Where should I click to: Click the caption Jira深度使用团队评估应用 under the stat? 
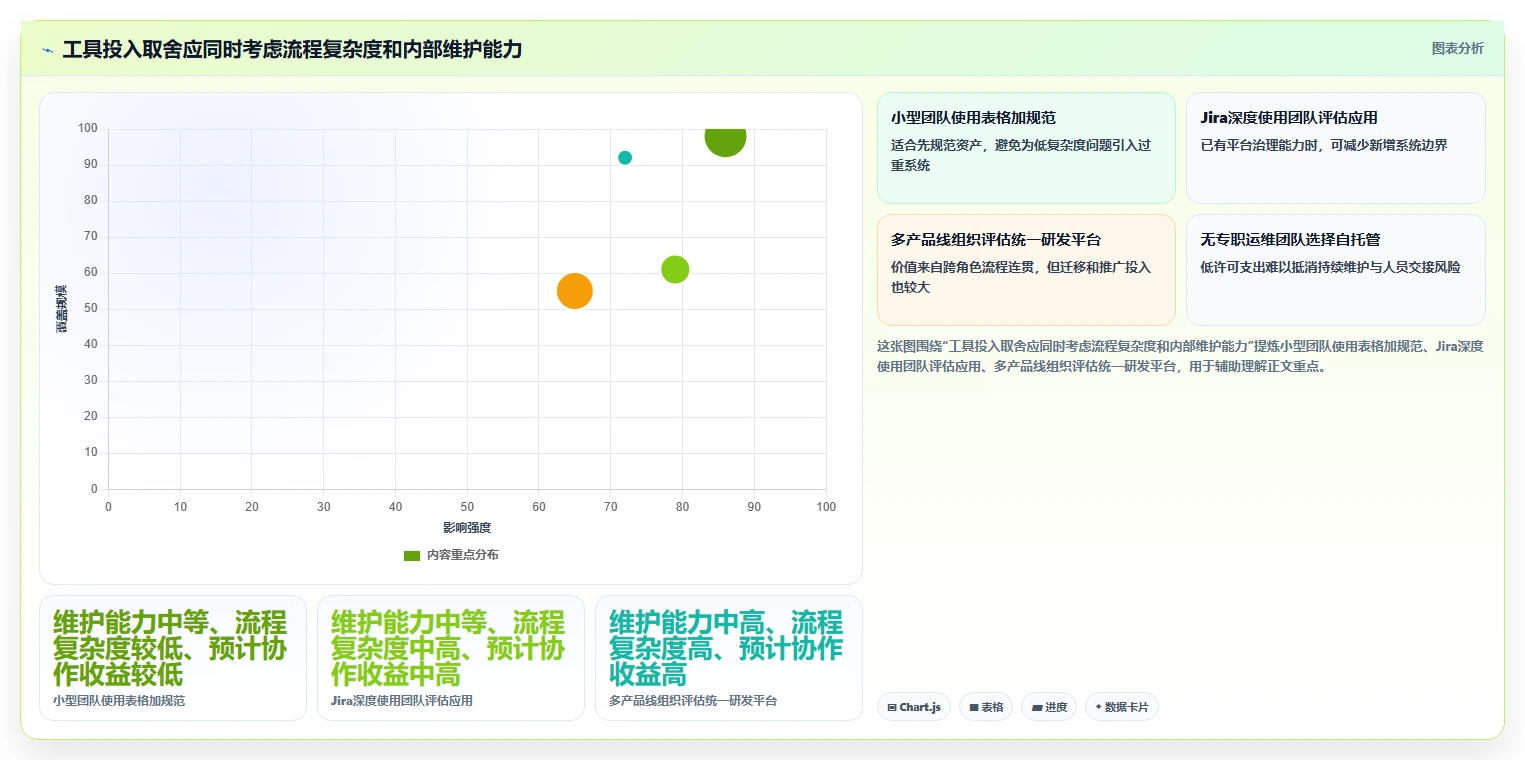coord(402,701)
